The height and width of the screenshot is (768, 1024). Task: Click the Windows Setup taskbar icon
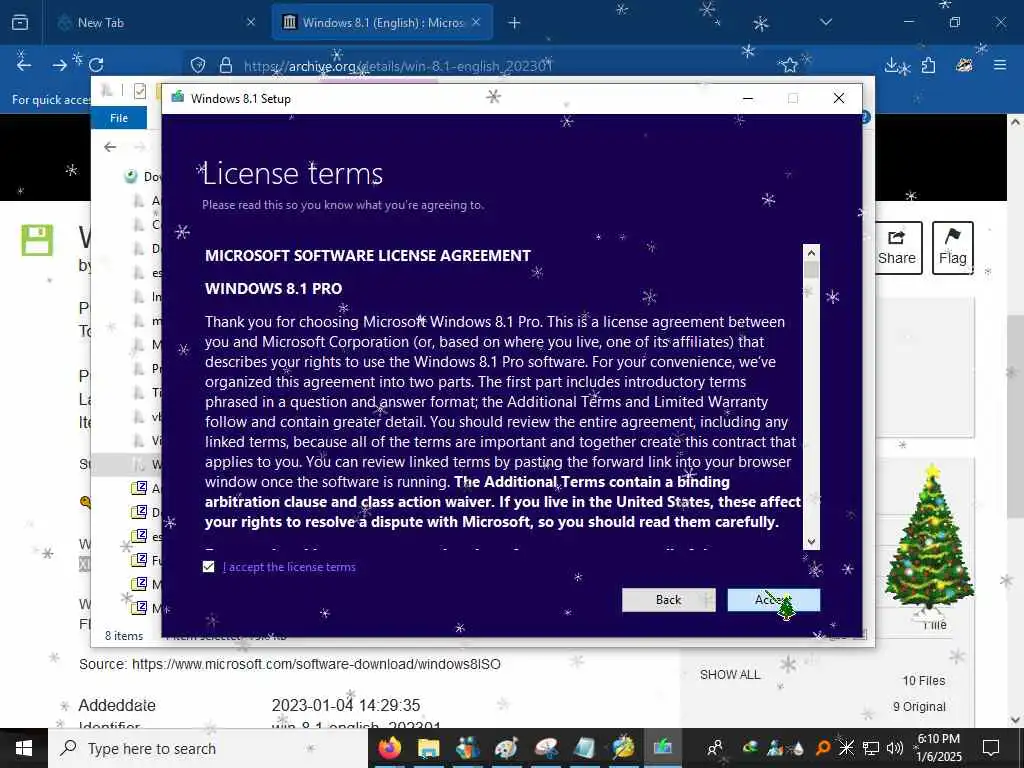(x=662, y=748)
